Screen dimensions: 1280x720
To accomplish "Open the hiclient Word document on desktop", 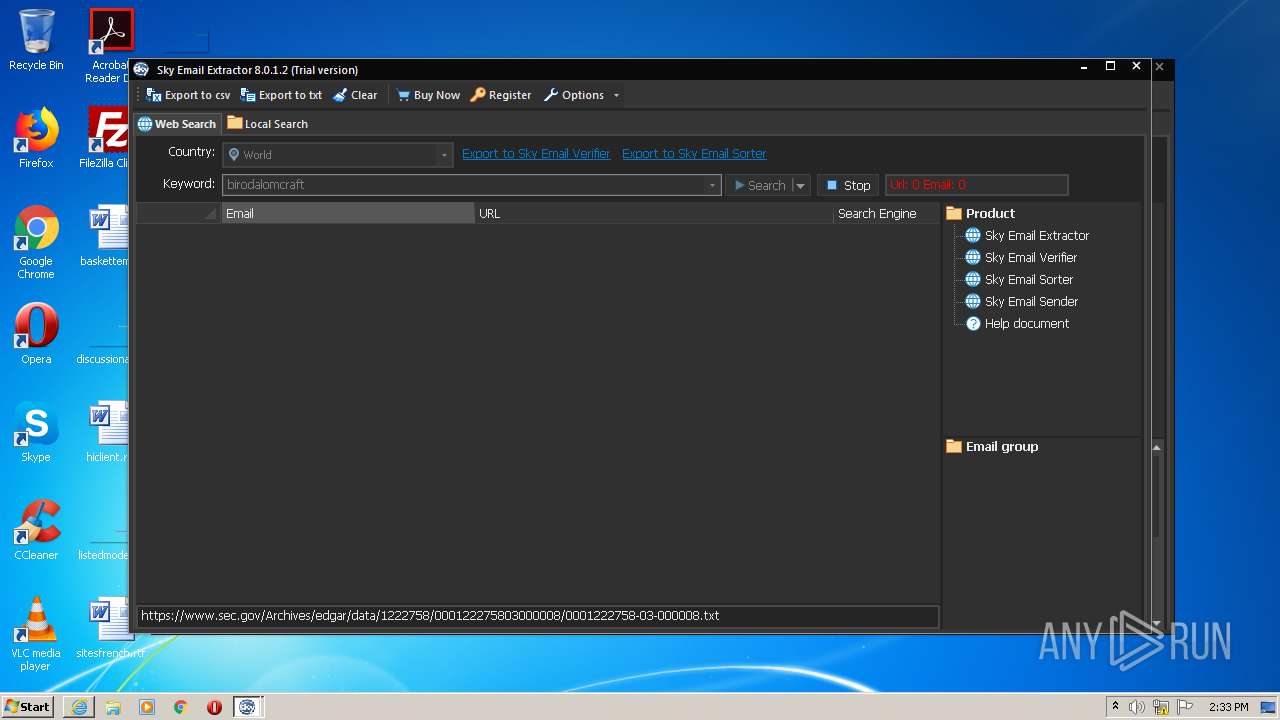I will 108,432.
